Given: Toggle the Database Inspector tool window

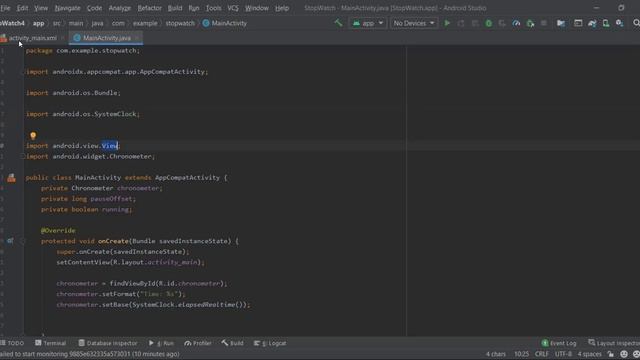Looking at the screenshot, I should (108, 343).
